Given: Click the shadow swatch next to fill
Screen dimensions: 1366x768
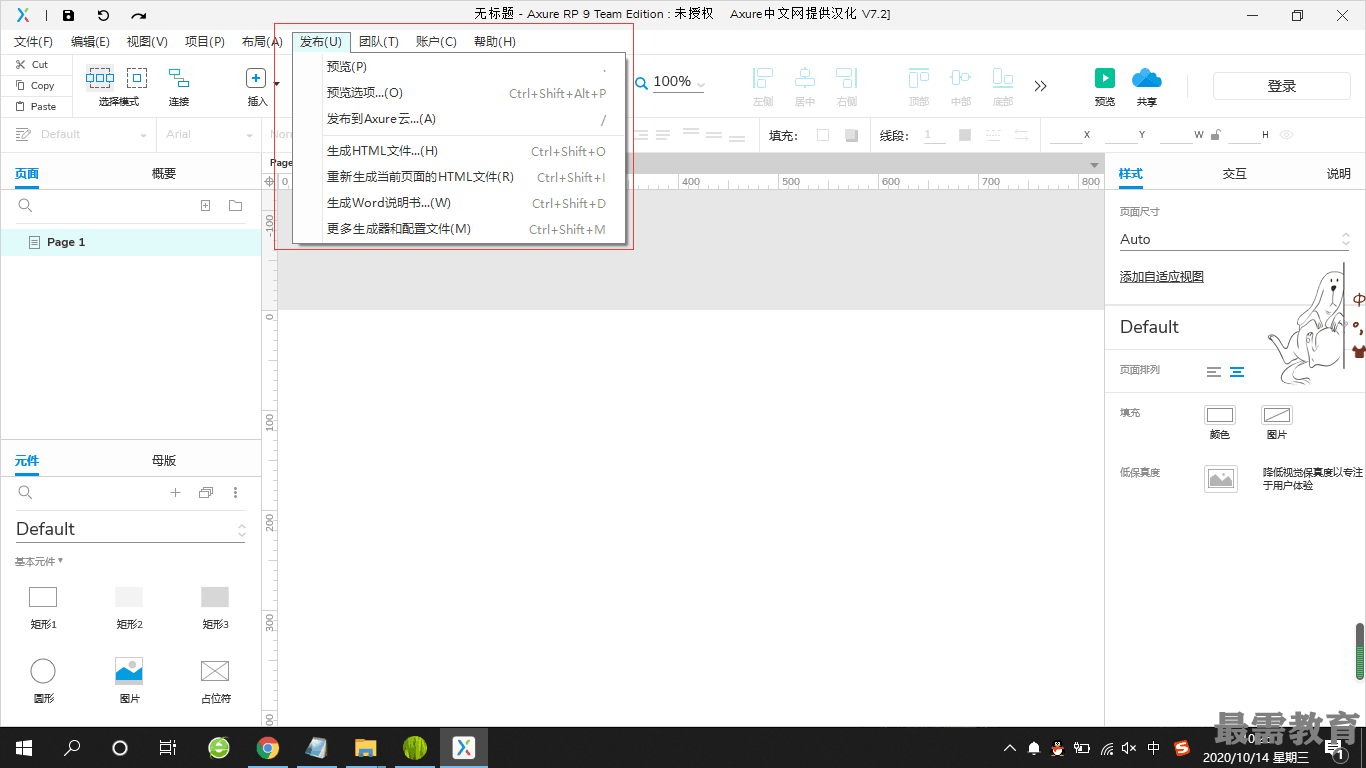Looking at the screenshot, I should point(851,135).
